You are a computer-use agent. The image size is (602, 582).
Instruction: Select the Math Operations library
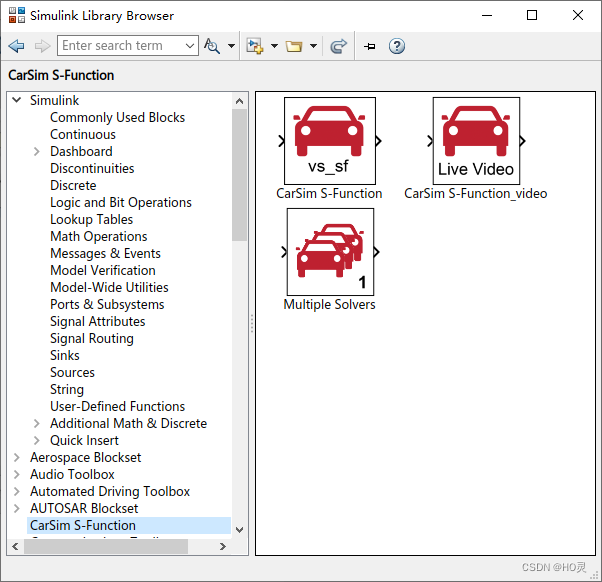click(99, 236)
